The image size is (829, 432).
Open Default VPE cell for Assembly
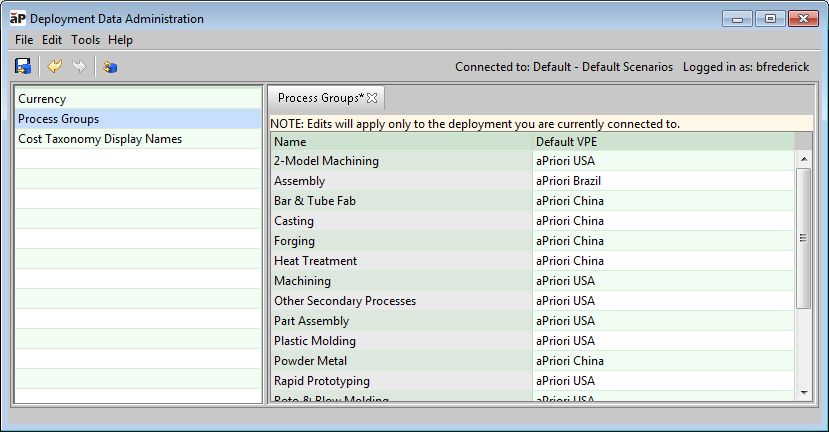click(660, 181)
